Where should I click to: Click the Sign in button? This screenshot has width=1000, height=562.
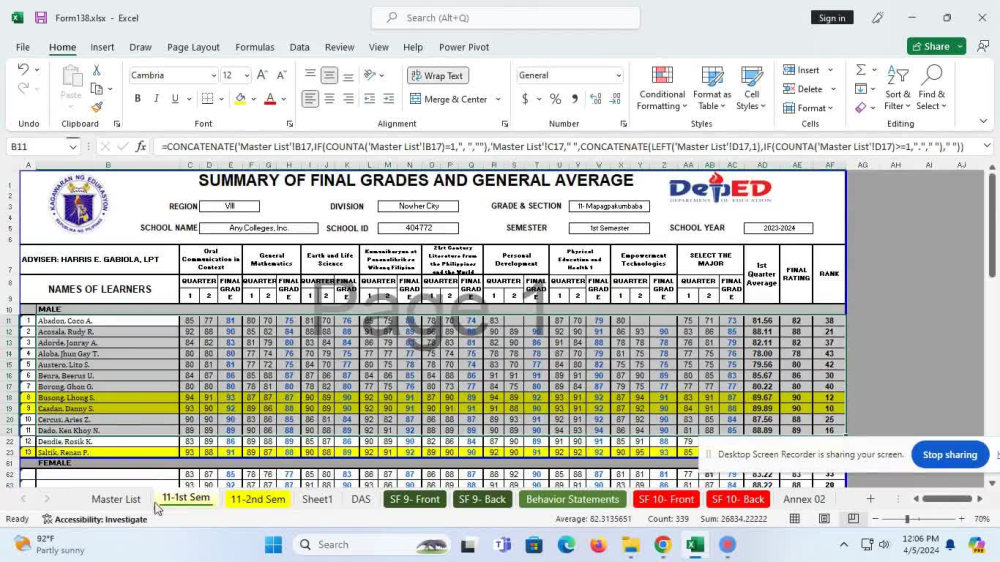832,18
